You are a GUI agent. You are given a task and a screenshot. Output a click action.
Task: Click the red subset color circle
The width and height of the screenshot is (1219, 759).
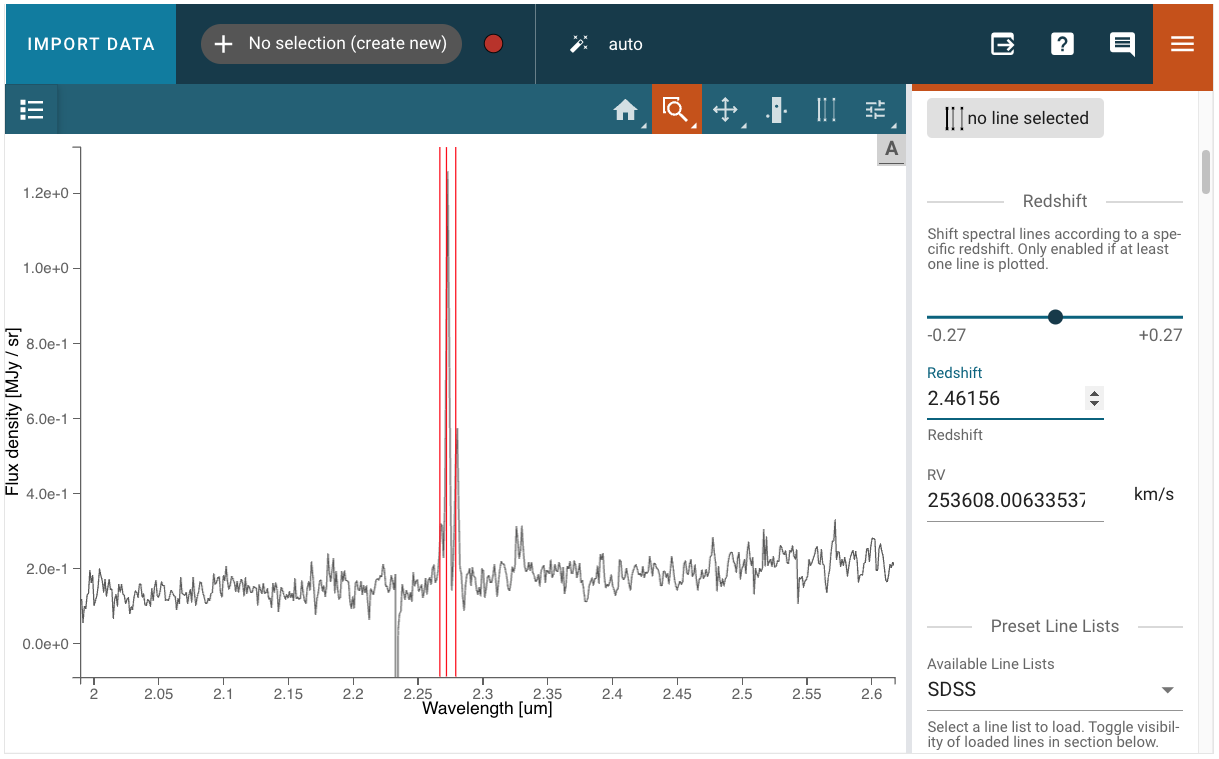click(x=493, y=44)
